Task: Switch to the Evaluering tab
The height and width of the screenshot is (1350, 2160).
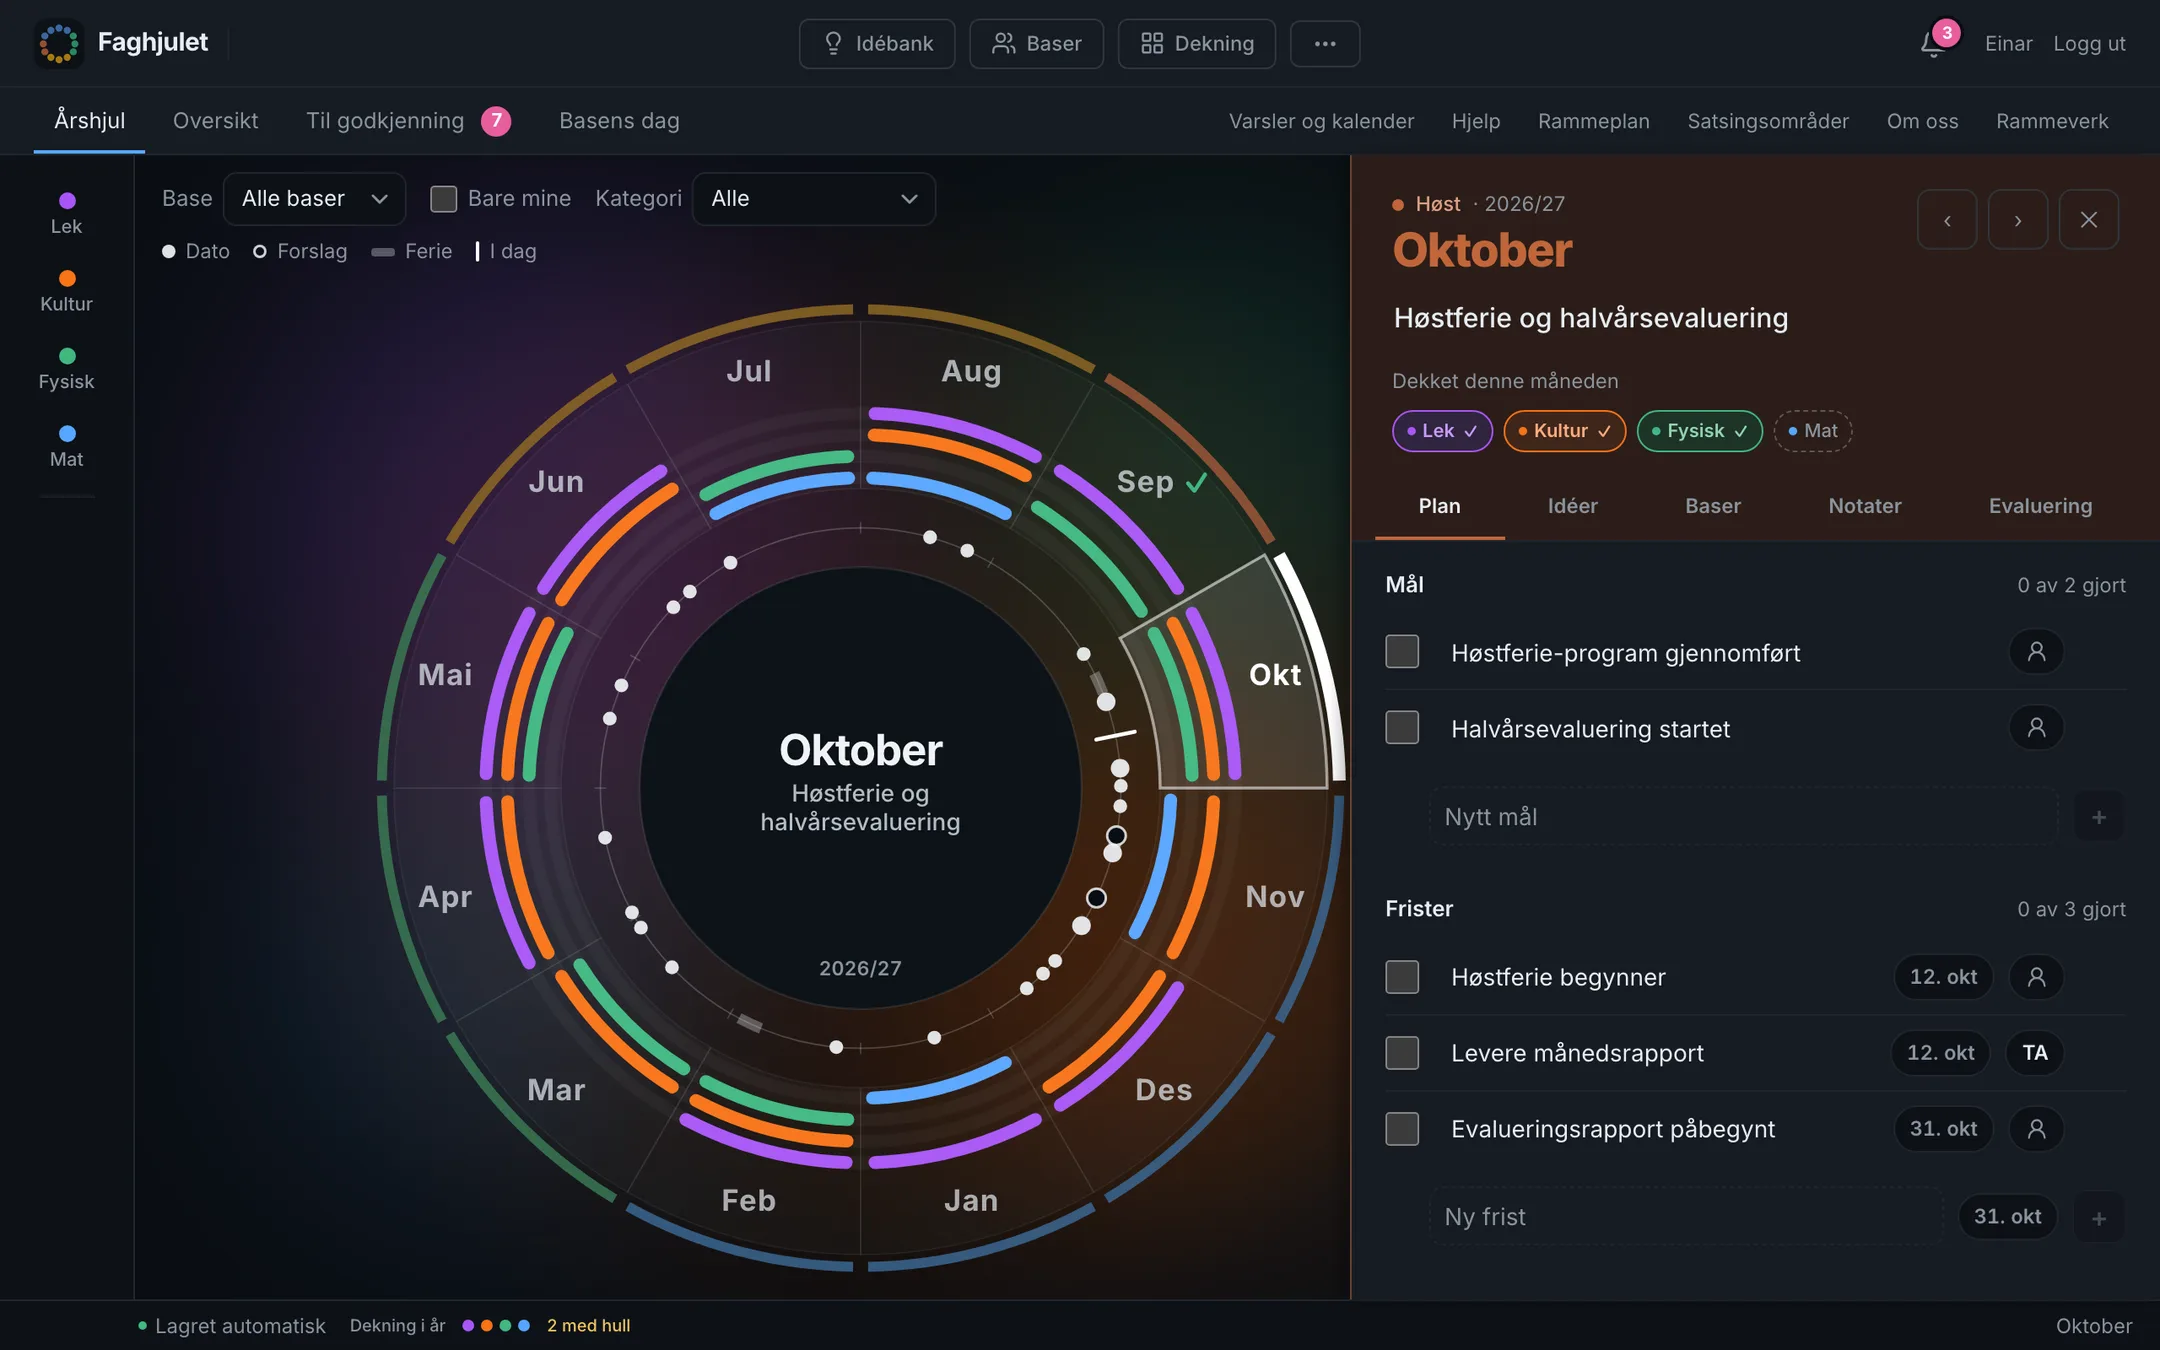Action: click(x=2040, y=506)
